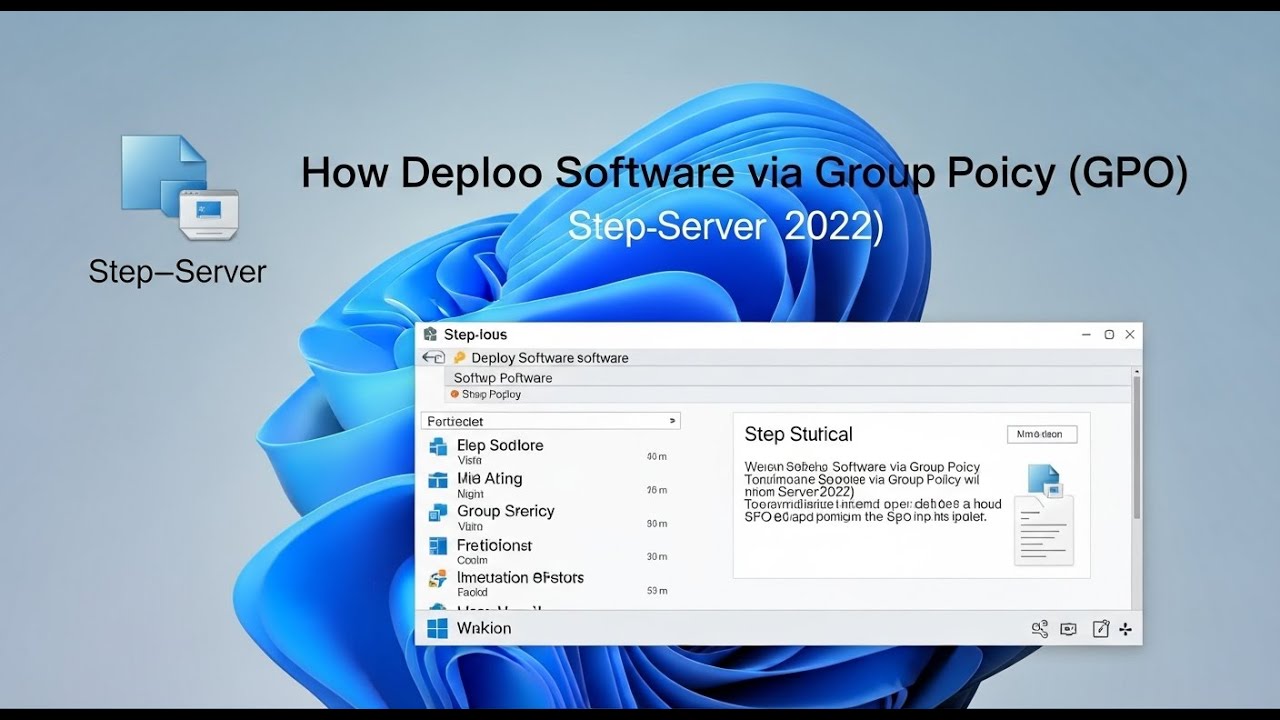This screenshot has width=1280, height=720.
Task: Click the 26 m value in the Mie Ating row
Action: pos(657,490)
